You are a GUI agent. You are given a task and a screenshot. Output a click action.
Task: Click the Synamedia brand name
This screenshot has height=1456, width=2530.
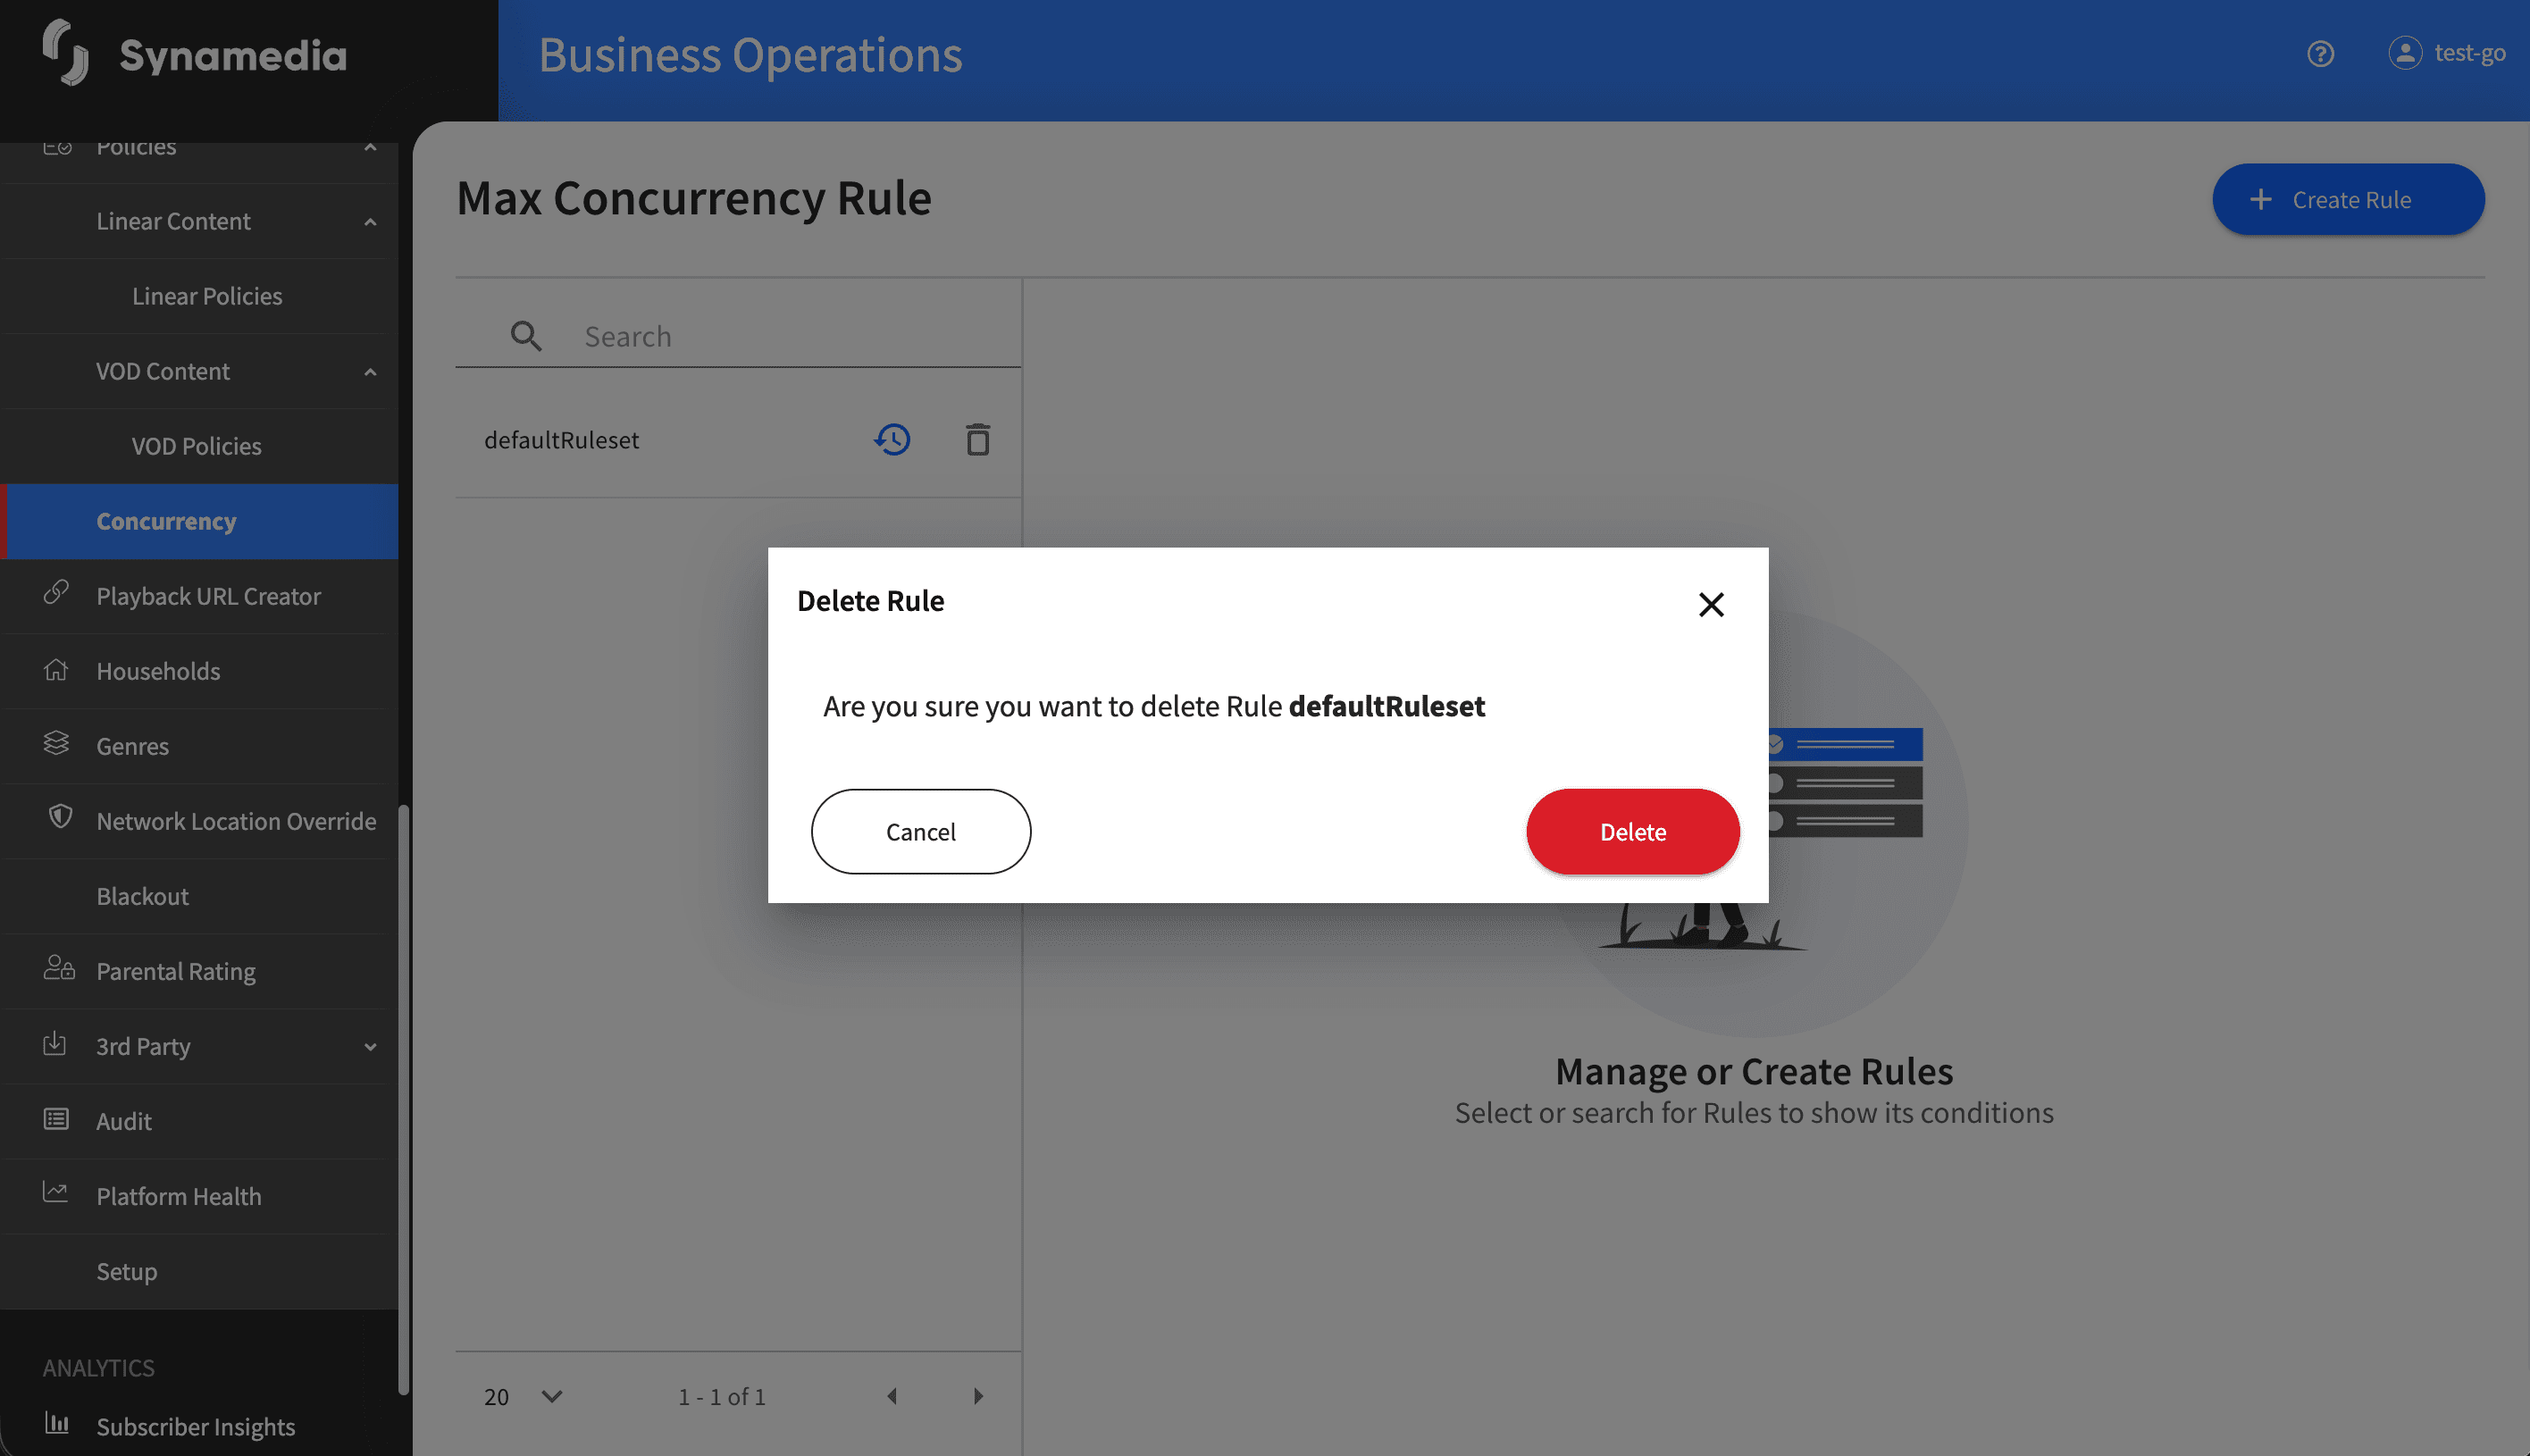(232, 55)
